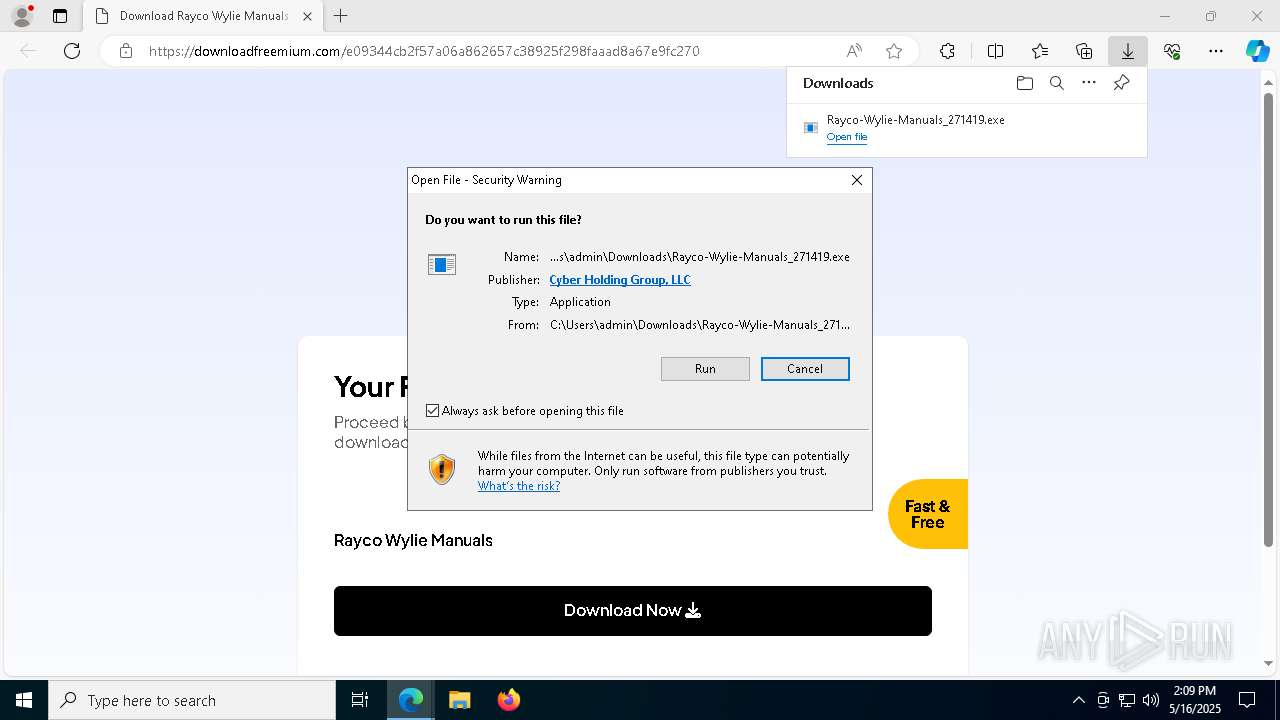Click the Edge profile avatar icon
1280x720 pixels.
coord(21,16)
